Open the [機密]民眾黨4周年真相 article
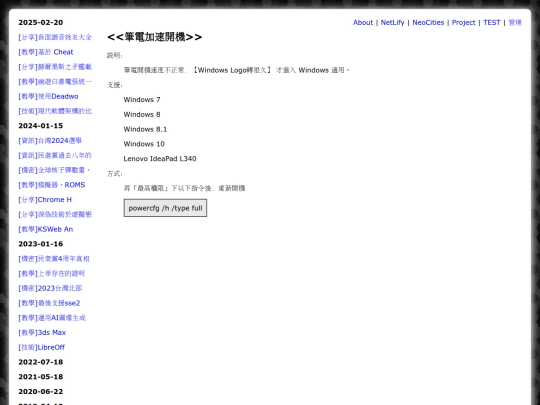The image size is (540, 405). (x=54, y=259)
